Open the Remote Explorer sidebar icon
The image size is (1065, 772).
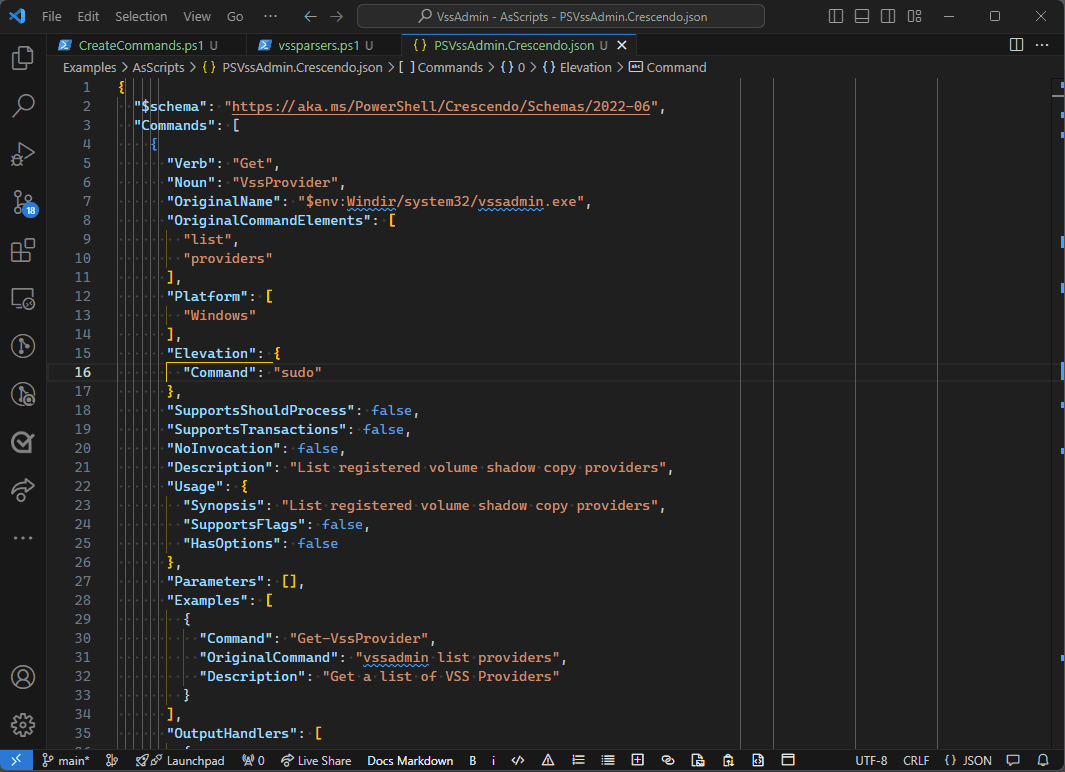coord(22,298)
